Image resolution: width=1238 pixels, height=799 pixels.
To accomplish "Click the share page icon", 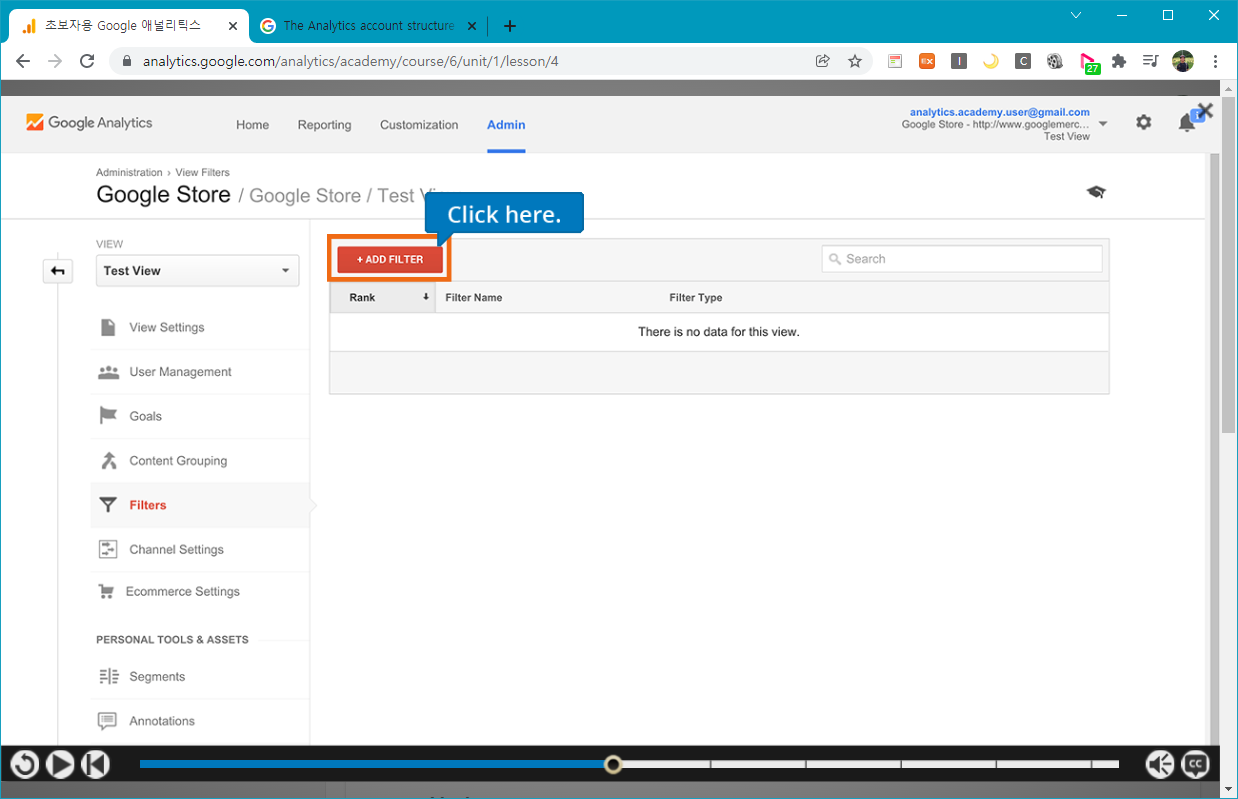I will [x=823, y=61].
